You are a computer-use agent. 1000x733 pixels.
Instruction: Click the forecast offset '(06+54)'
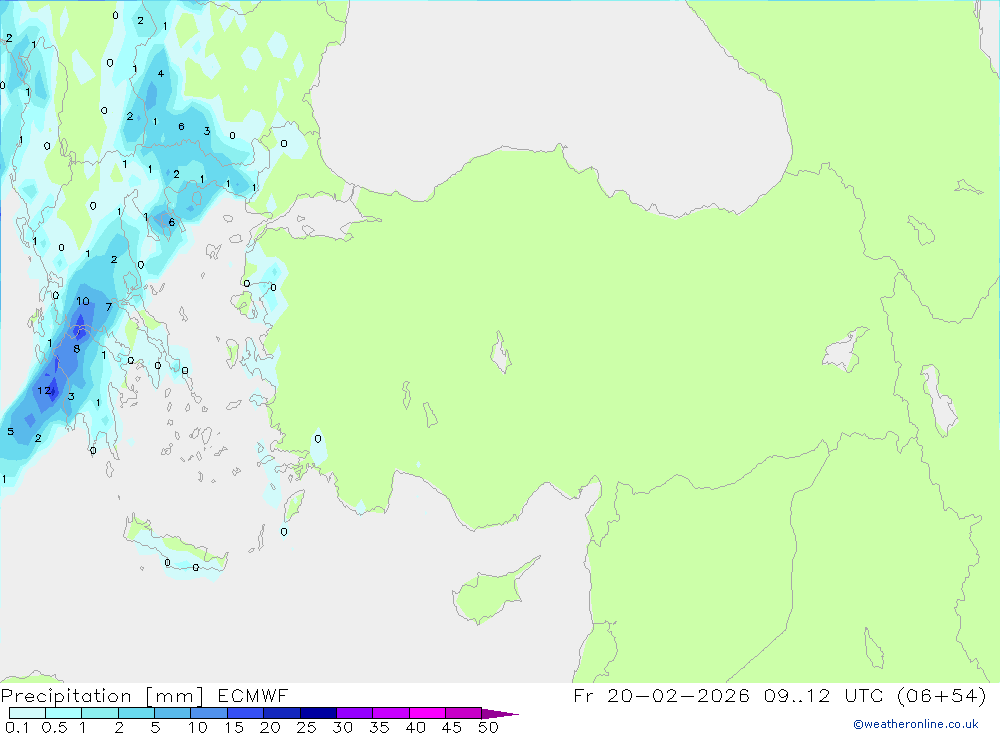pos(941,695)
